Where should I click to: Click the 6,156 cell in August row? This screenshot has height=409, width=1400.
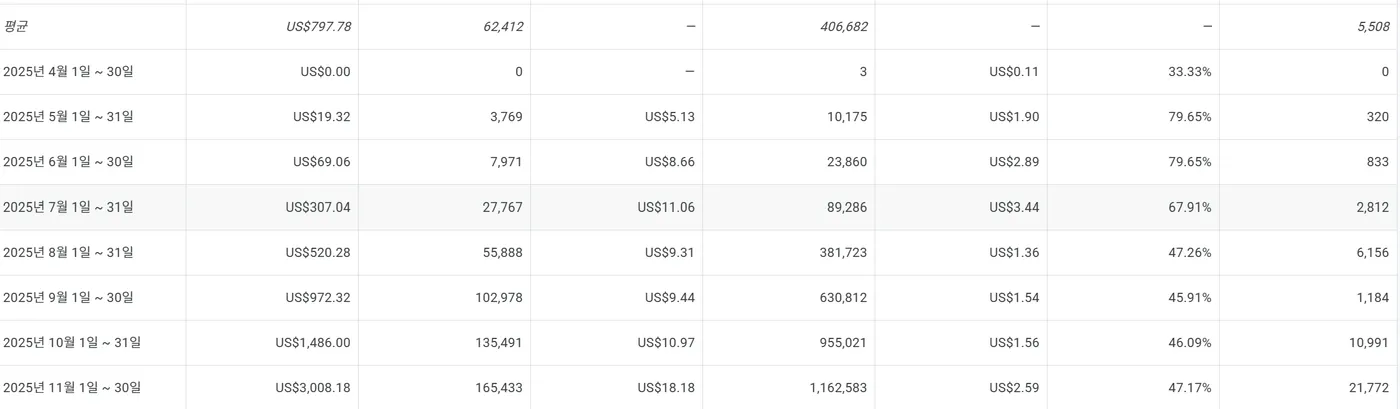[x=1372, y=253]
